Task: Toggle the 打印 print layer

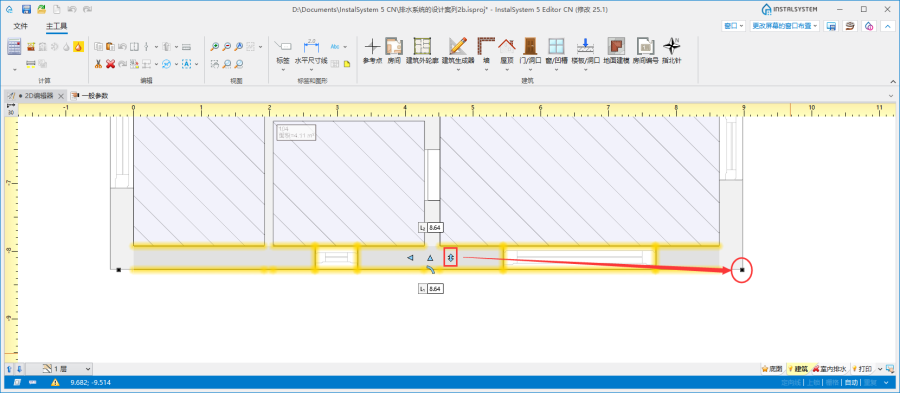Action: coord(863,368)
